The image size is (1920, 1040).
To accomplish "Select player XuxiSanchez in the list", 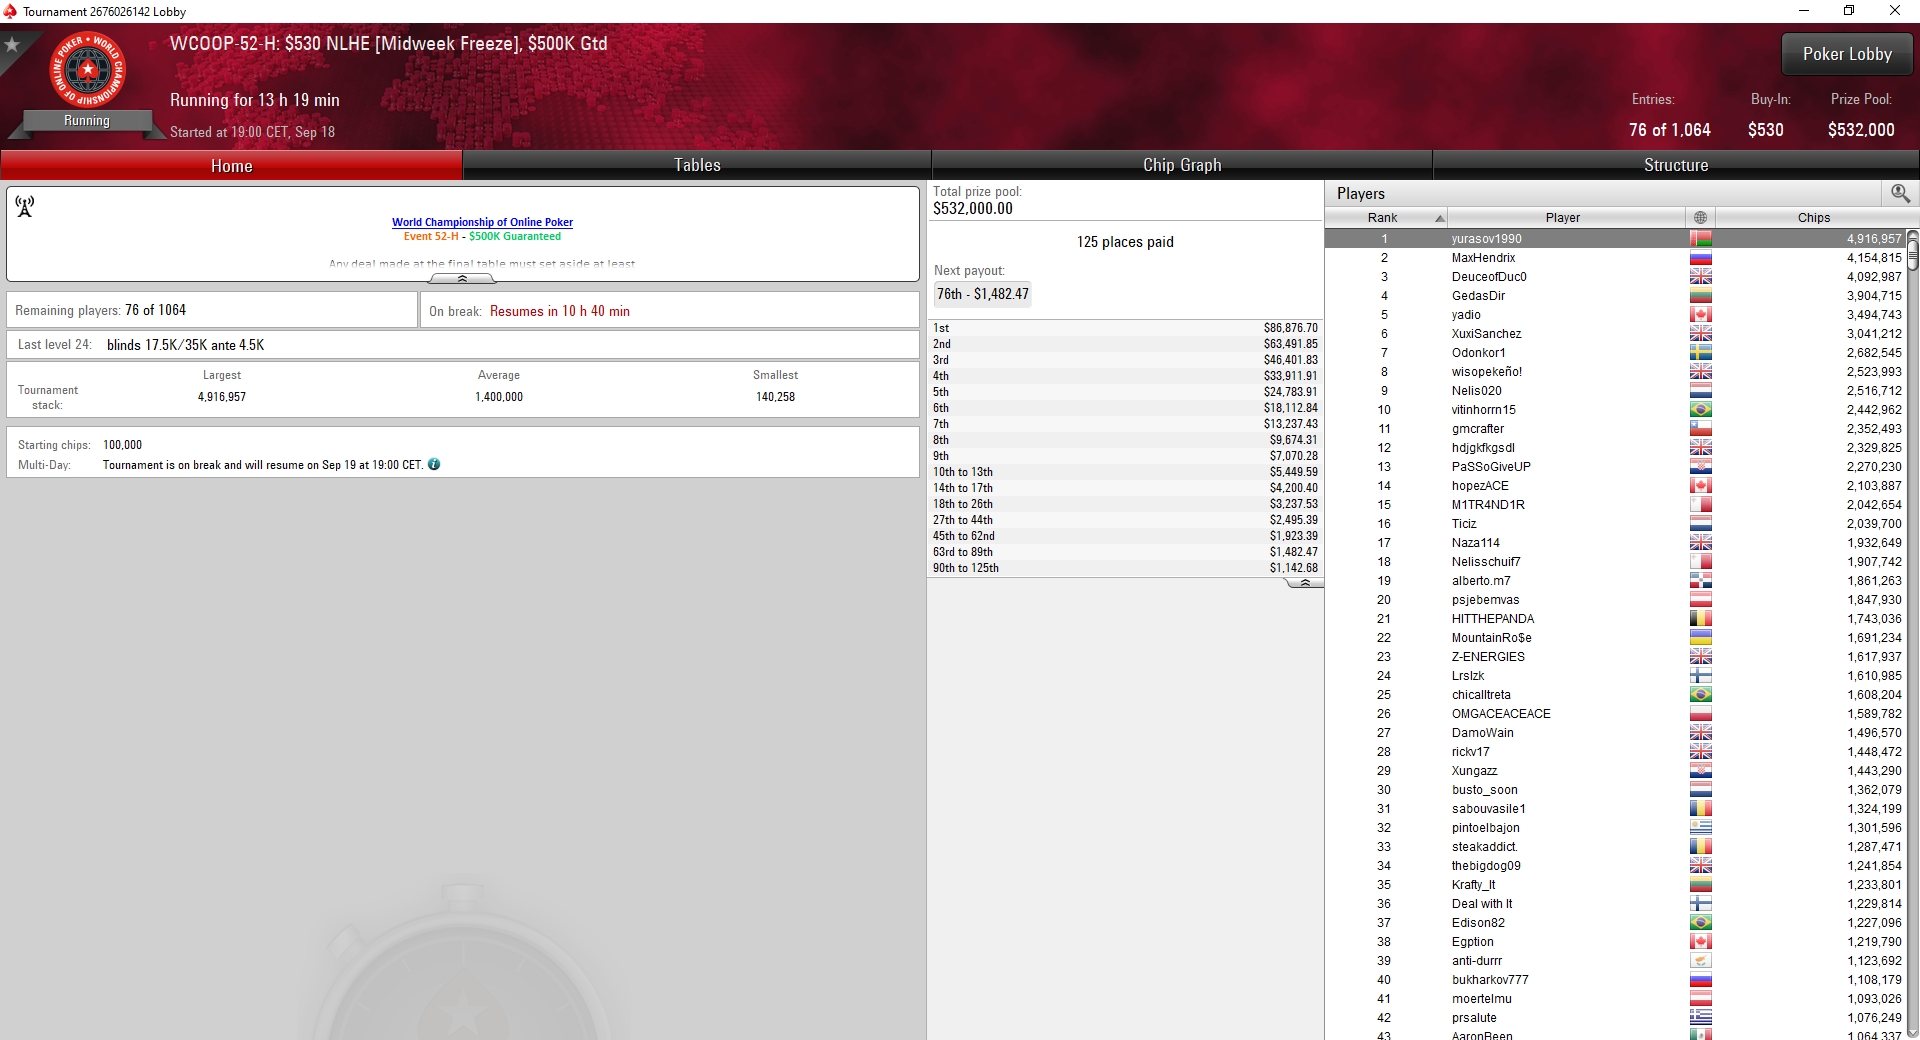I will coord(1615,334).
